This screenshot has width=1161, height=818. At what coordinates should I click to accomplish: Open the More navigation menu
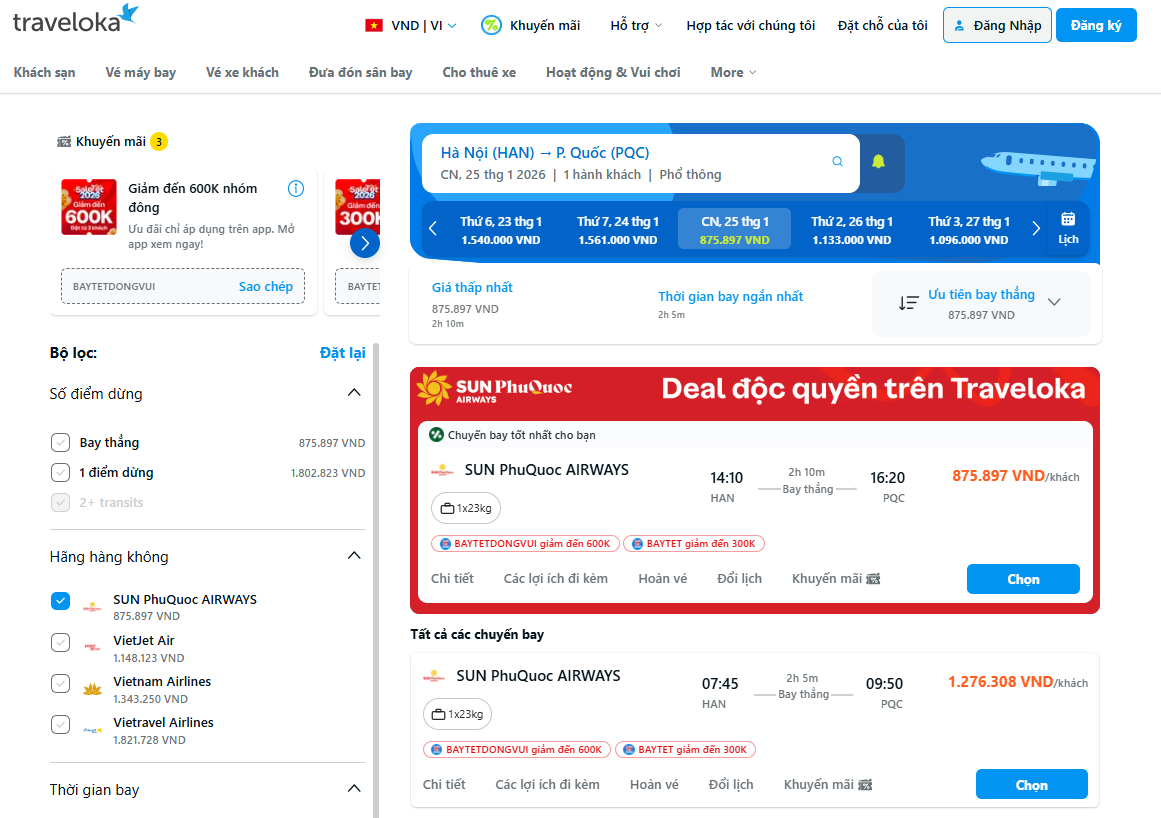[732, 72]
